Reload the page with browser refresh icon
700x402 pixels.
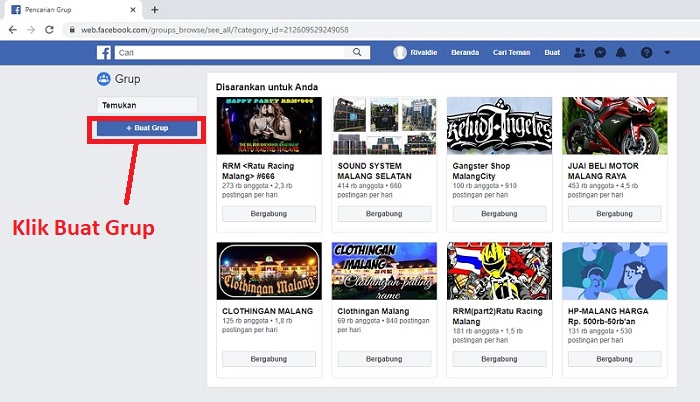click(49, 30)
